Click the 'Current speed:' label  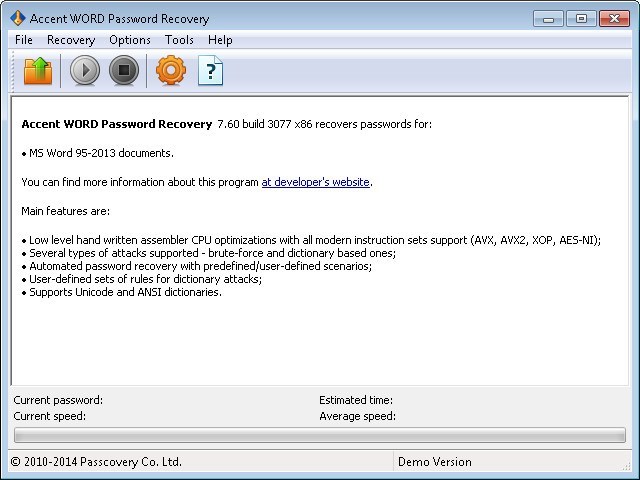click(x=49, y=416)
